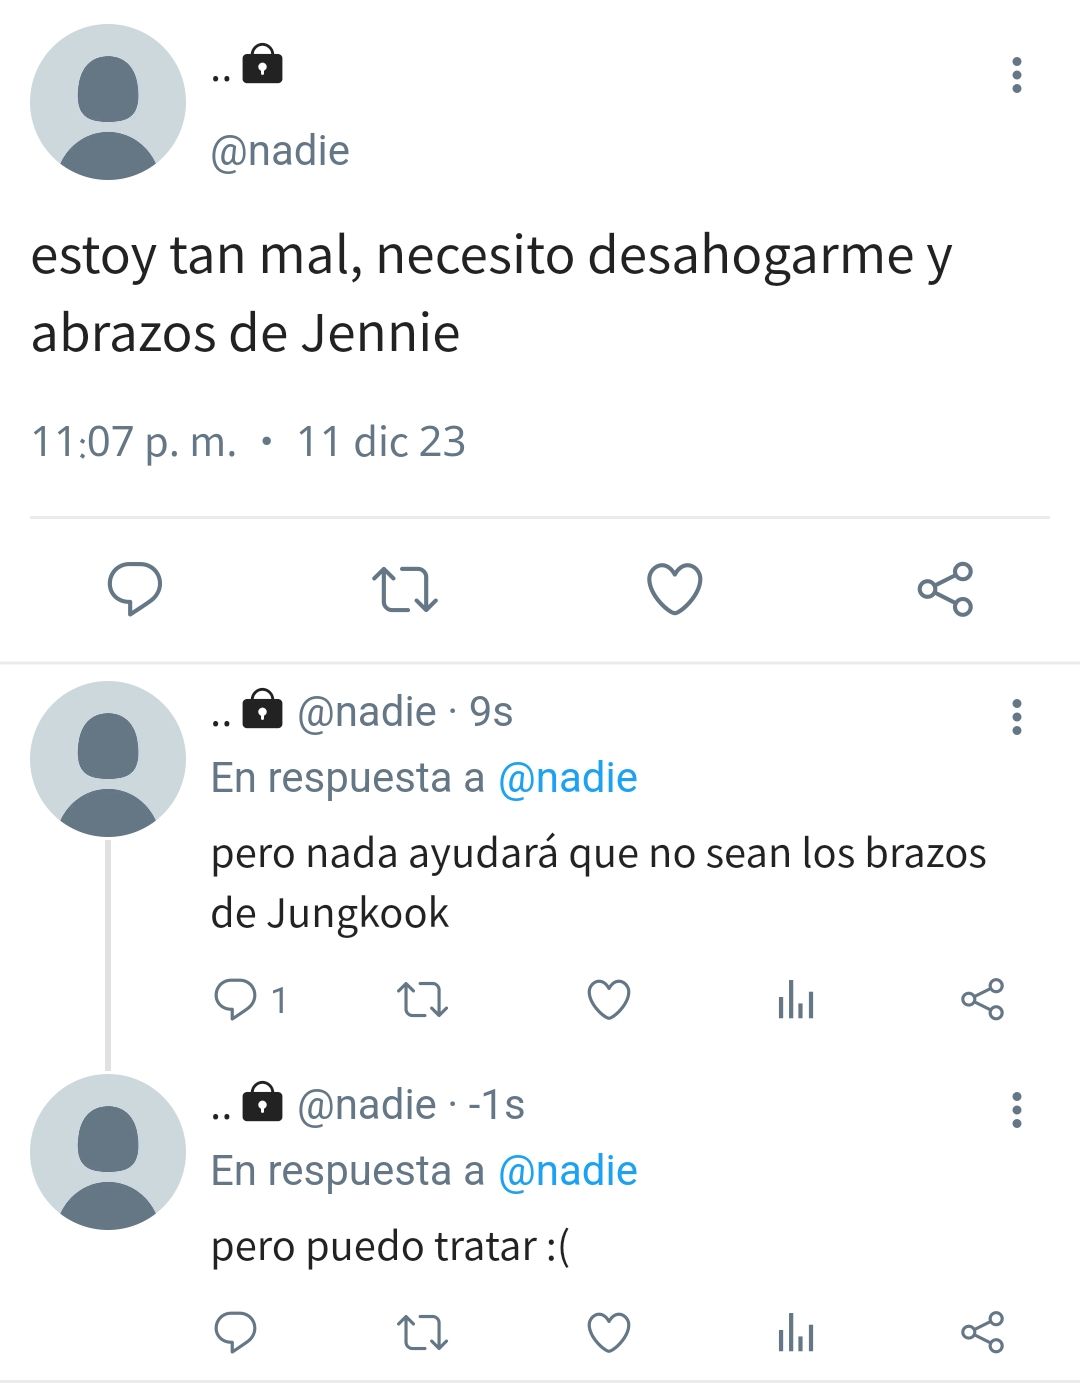Share the Jungkook reply

tap(982, 999)
